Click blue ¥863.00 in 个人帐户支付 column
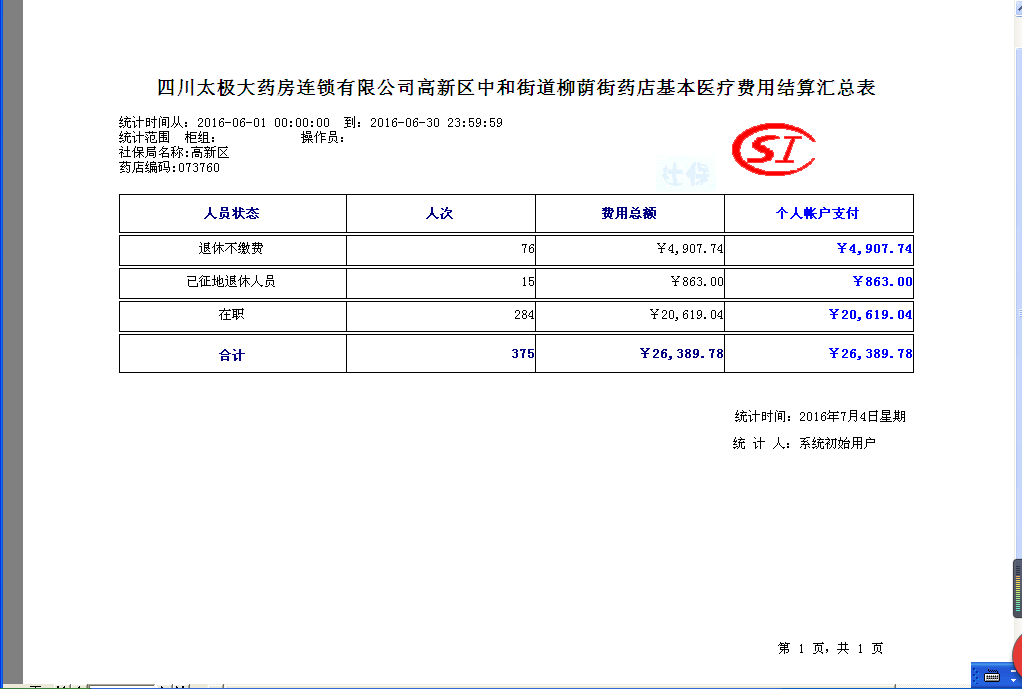 tap(883, 282)
